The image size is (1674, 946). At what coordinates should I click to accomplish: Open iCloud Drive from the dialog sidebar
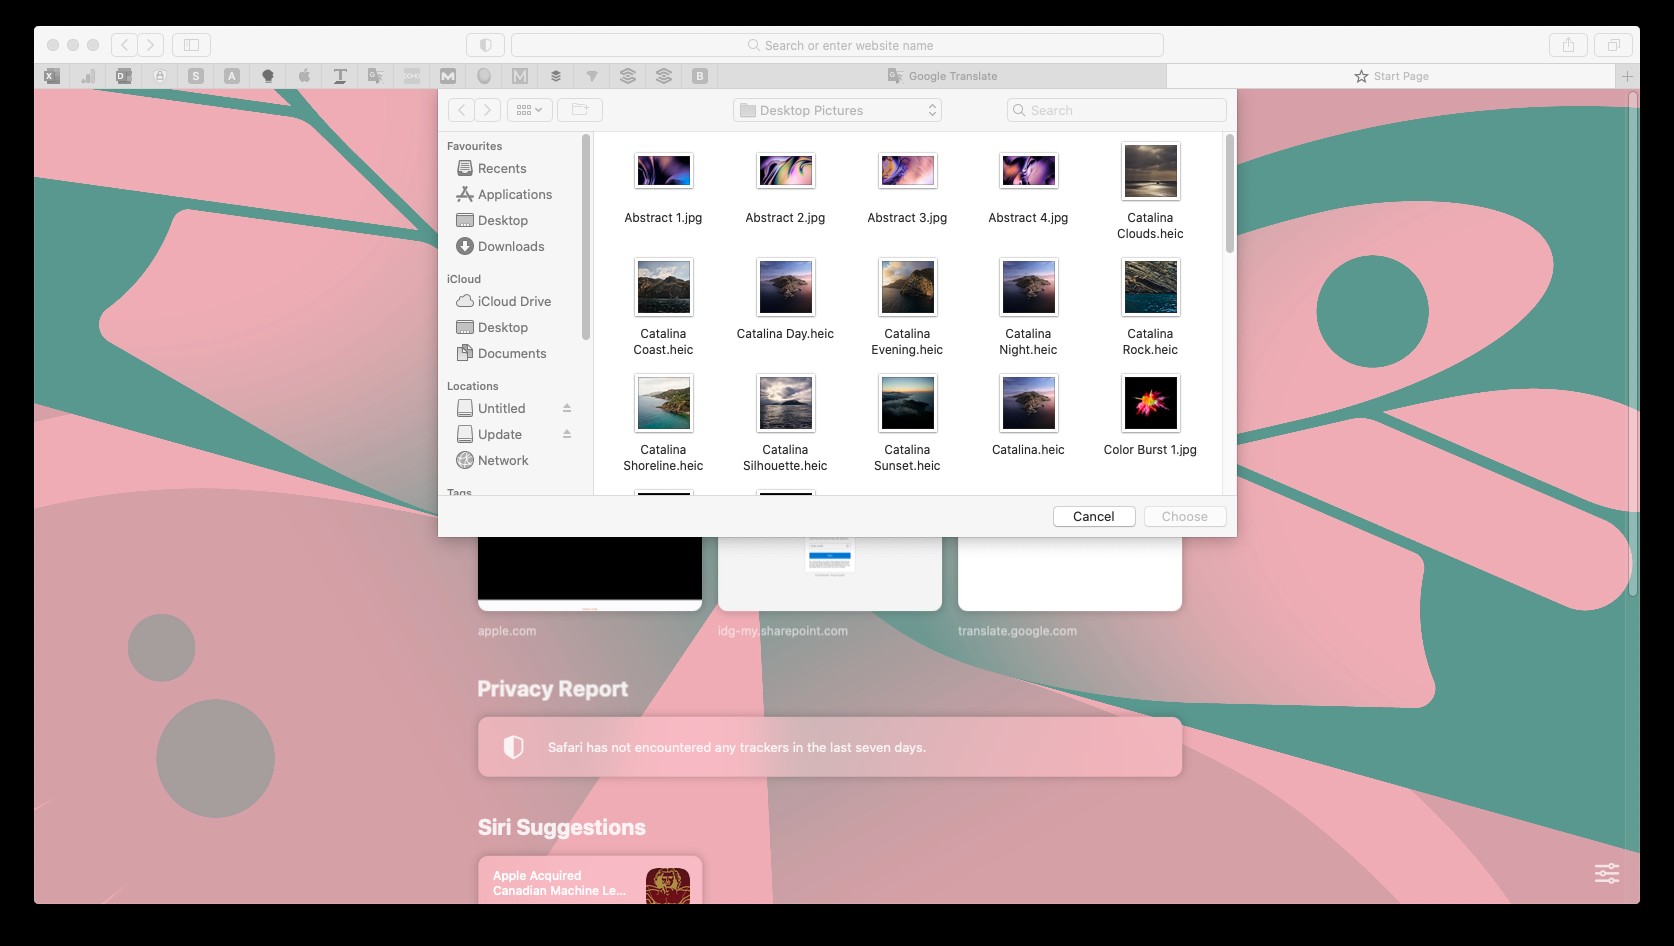pyautogui.click(x=513, y=301)
